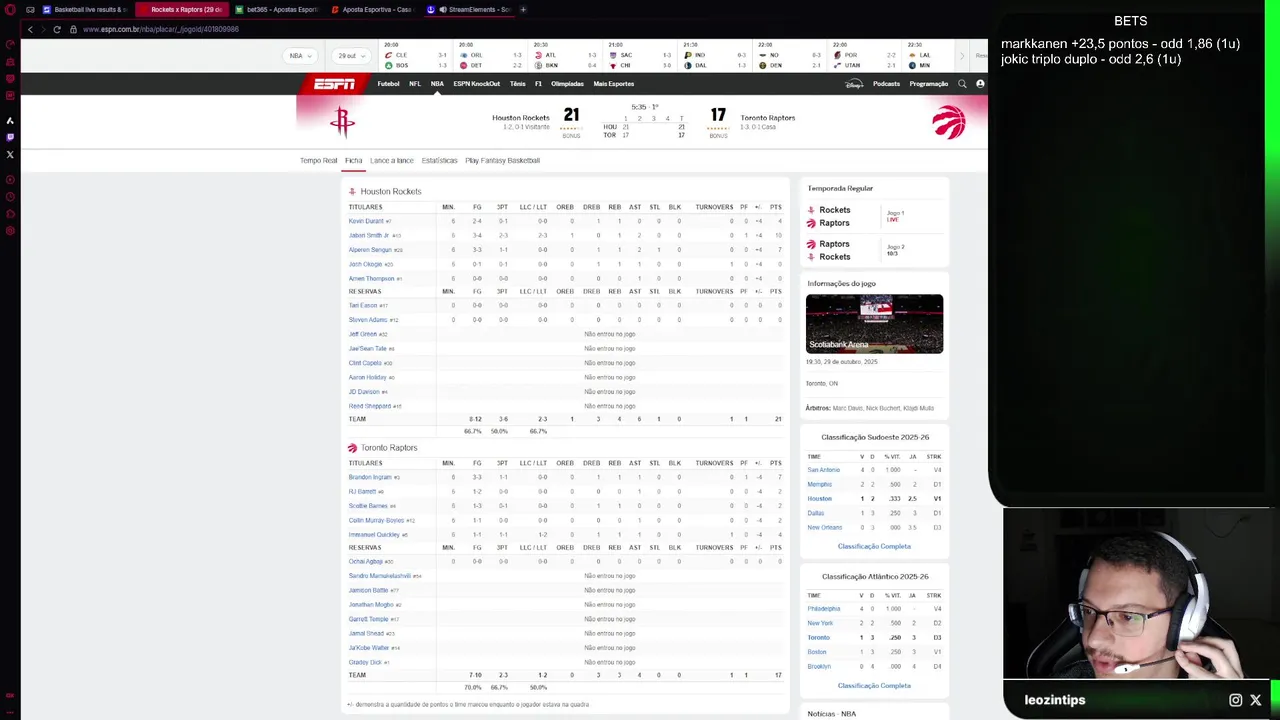Open a new browser tab with plus icon
Viewport: 1280px width, 720px height.
click(523, 9)
